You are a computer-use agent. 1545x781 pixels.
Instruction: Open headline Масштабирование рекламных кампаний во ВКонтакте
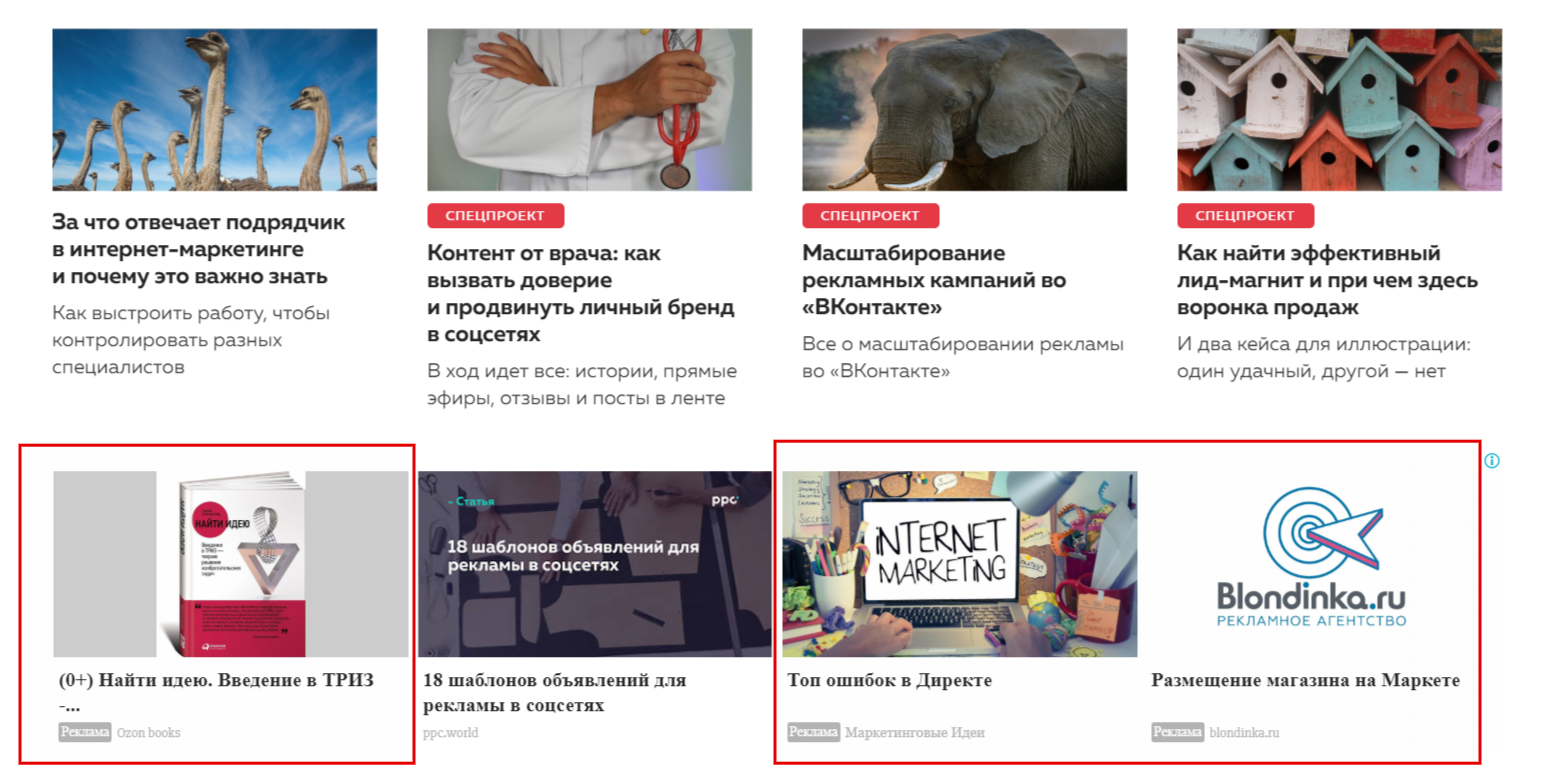[x=934, y=280]
